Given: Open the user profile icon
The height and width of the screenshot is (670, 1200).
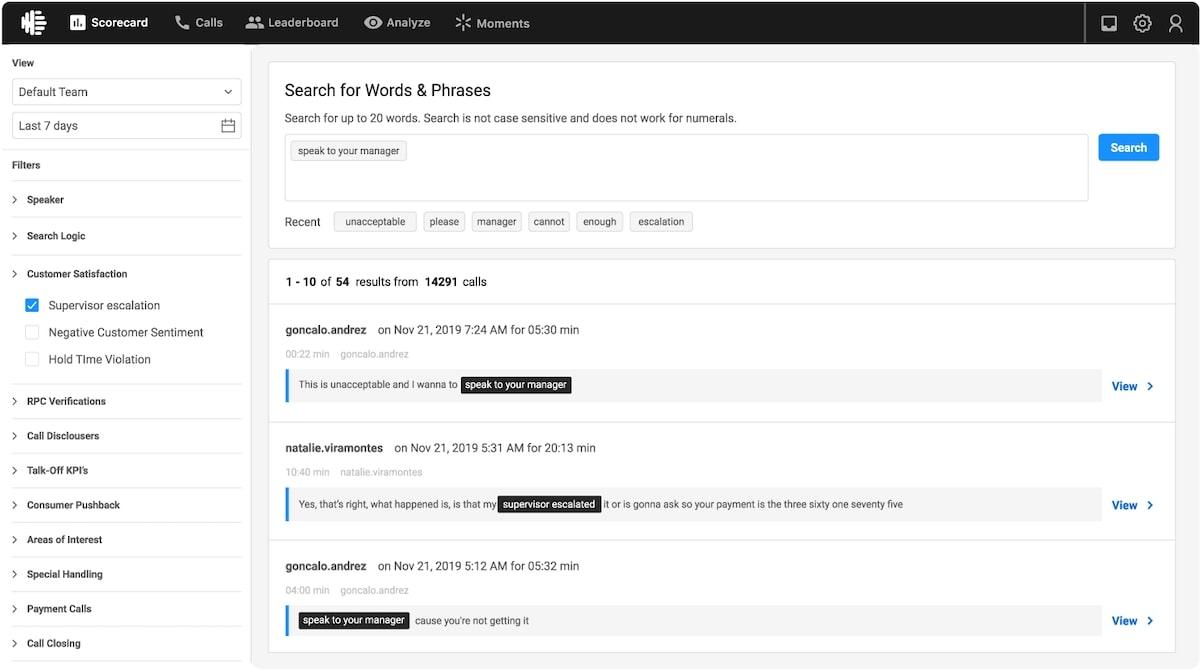Looking at the screenshot, I should coord(1176,23).
